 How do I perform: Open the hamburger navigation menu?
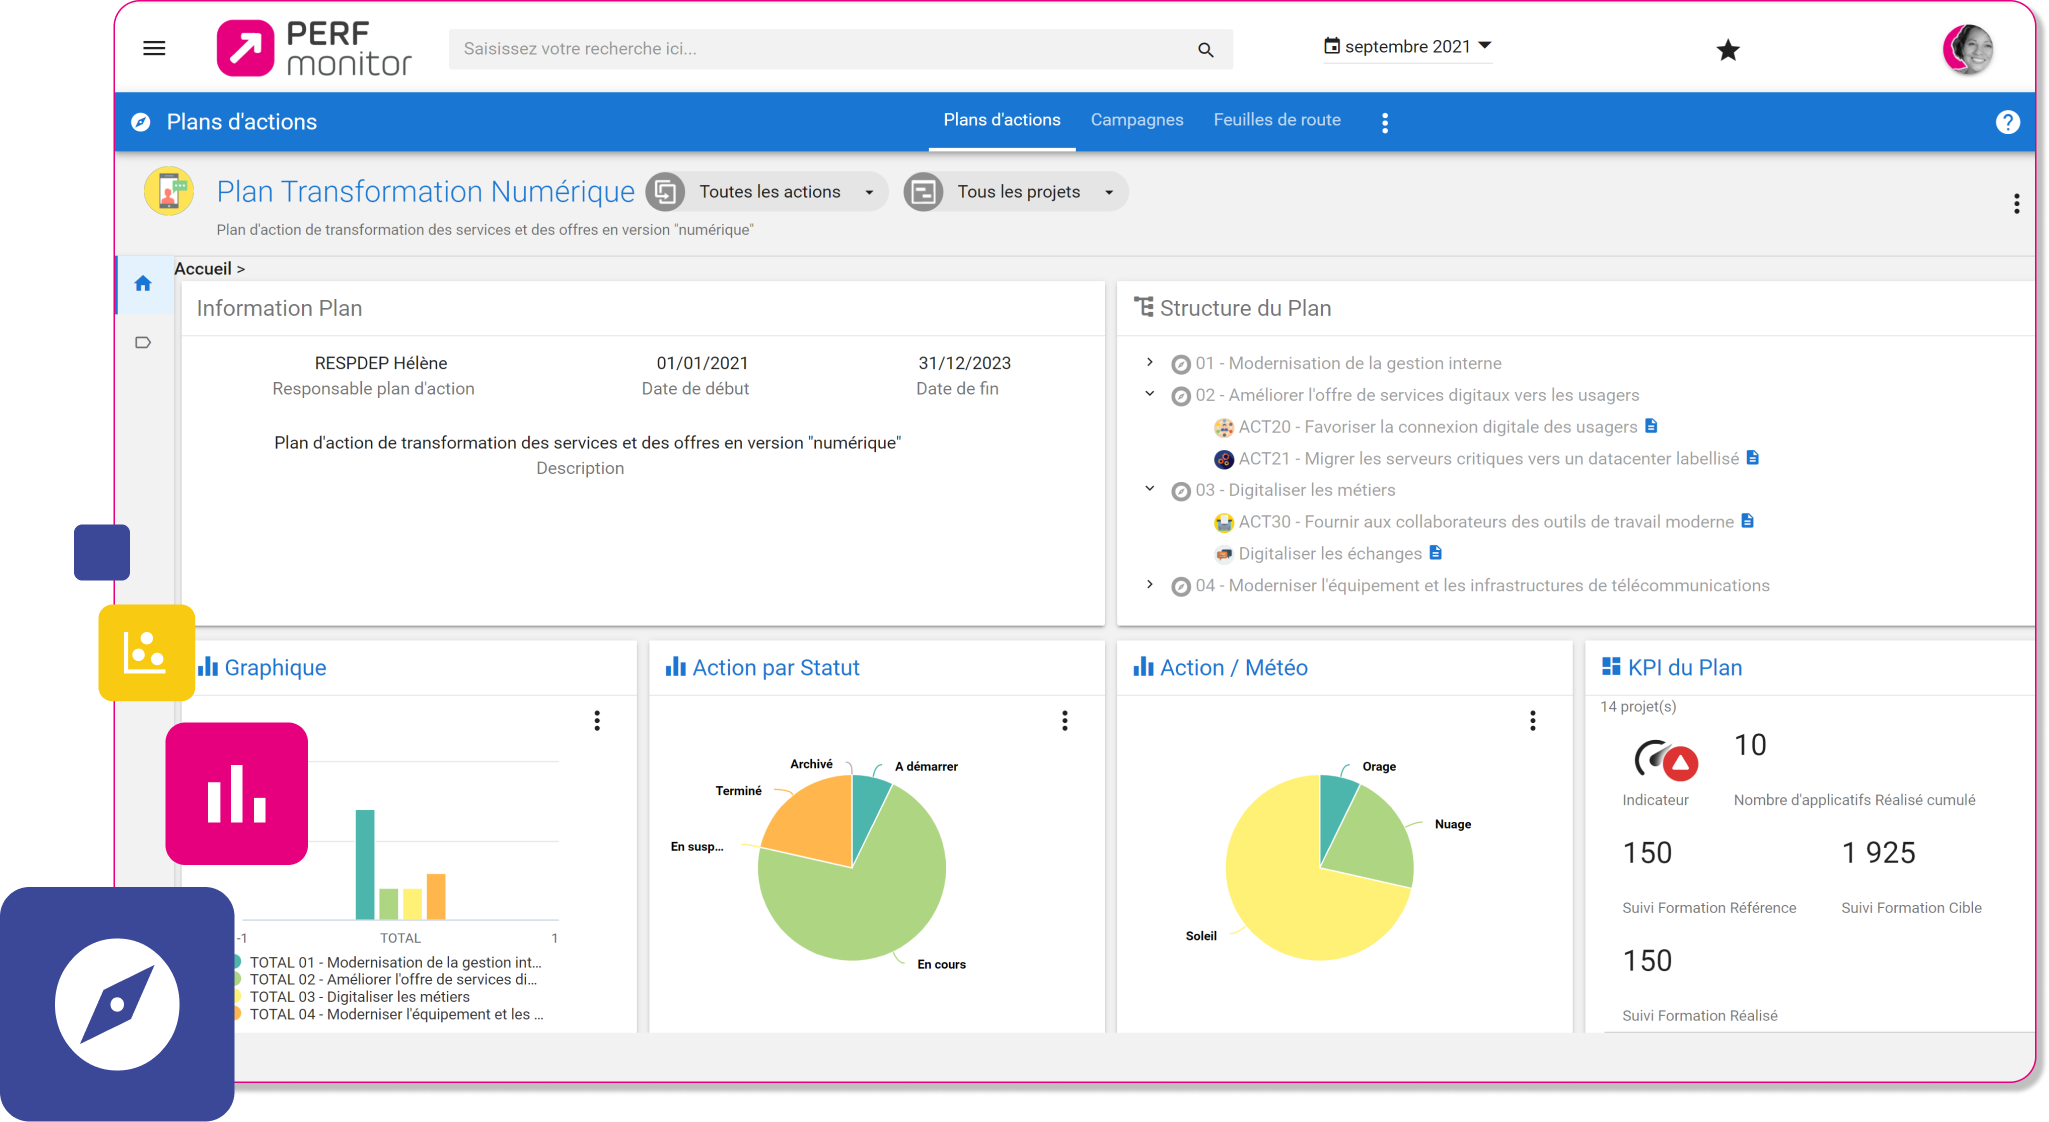tap(154, 48)
